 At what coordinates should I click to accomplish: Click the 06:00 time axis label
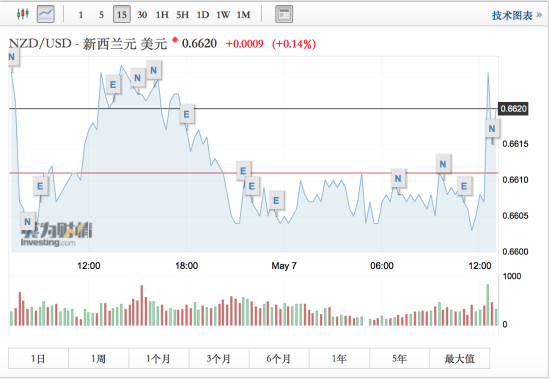382,266
